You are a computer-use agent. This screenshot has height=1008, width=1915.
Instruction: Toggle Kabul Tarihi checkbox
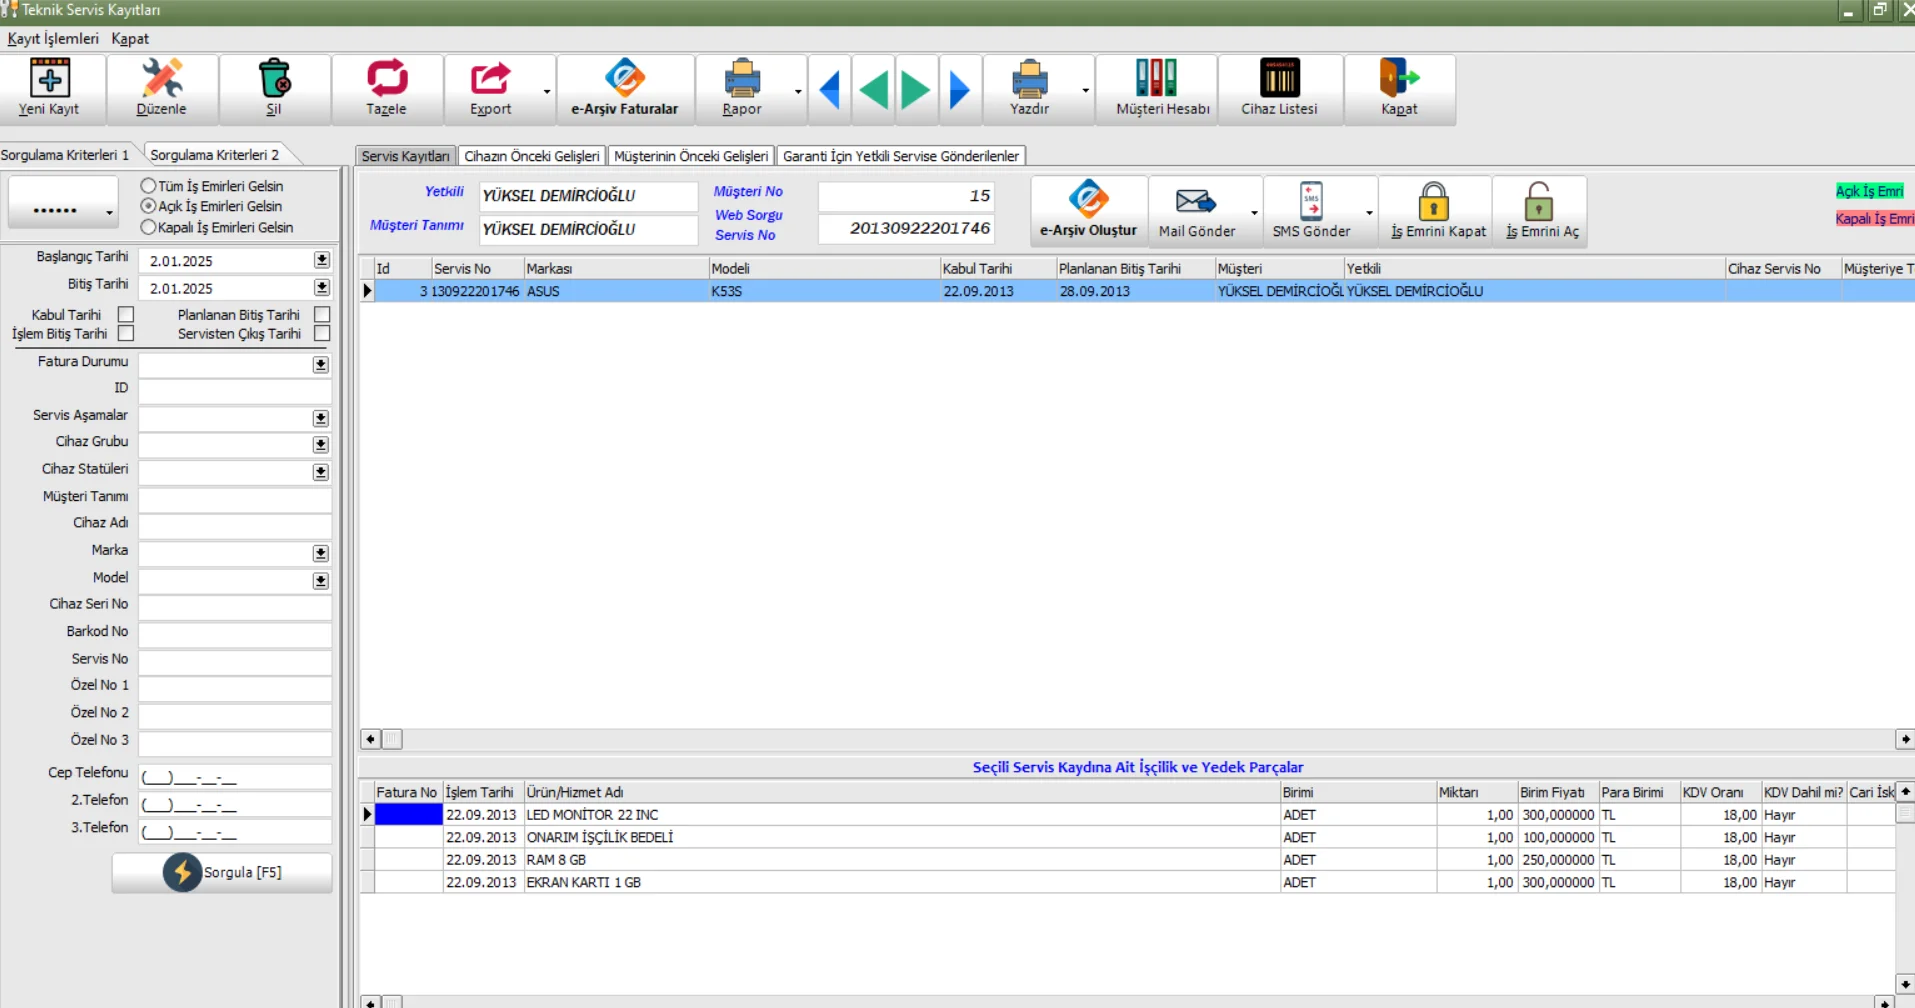pos(126,315)
